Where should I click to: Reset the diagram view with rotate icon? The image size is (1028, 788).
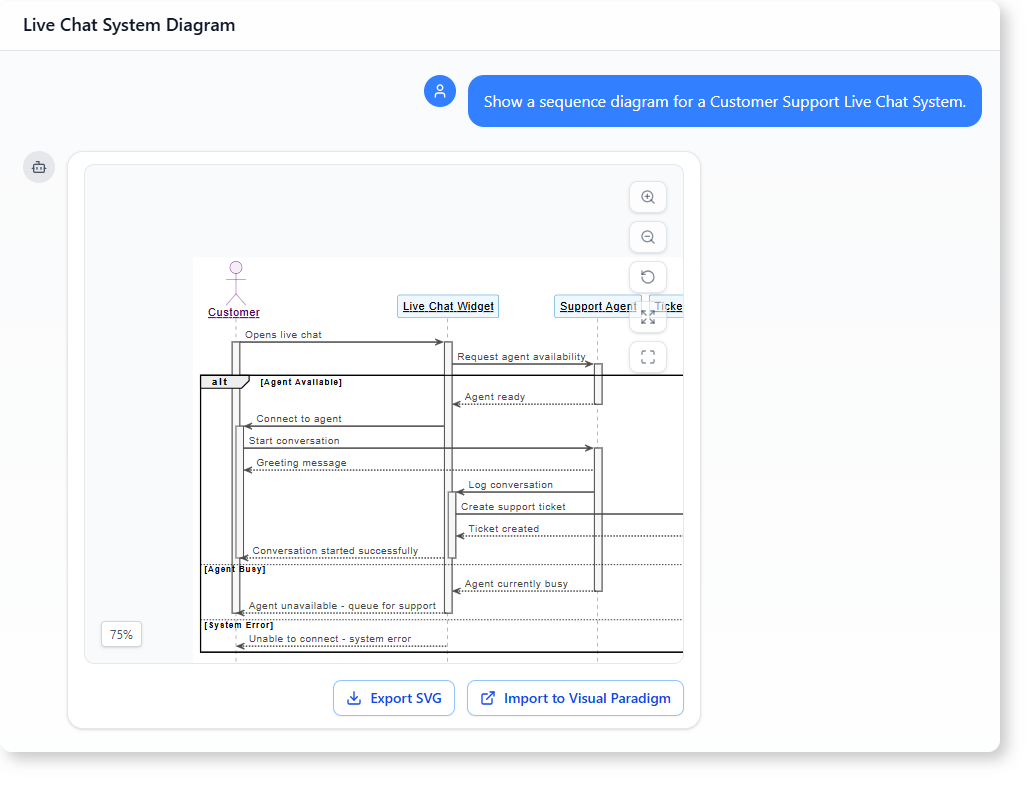point(647,277)
